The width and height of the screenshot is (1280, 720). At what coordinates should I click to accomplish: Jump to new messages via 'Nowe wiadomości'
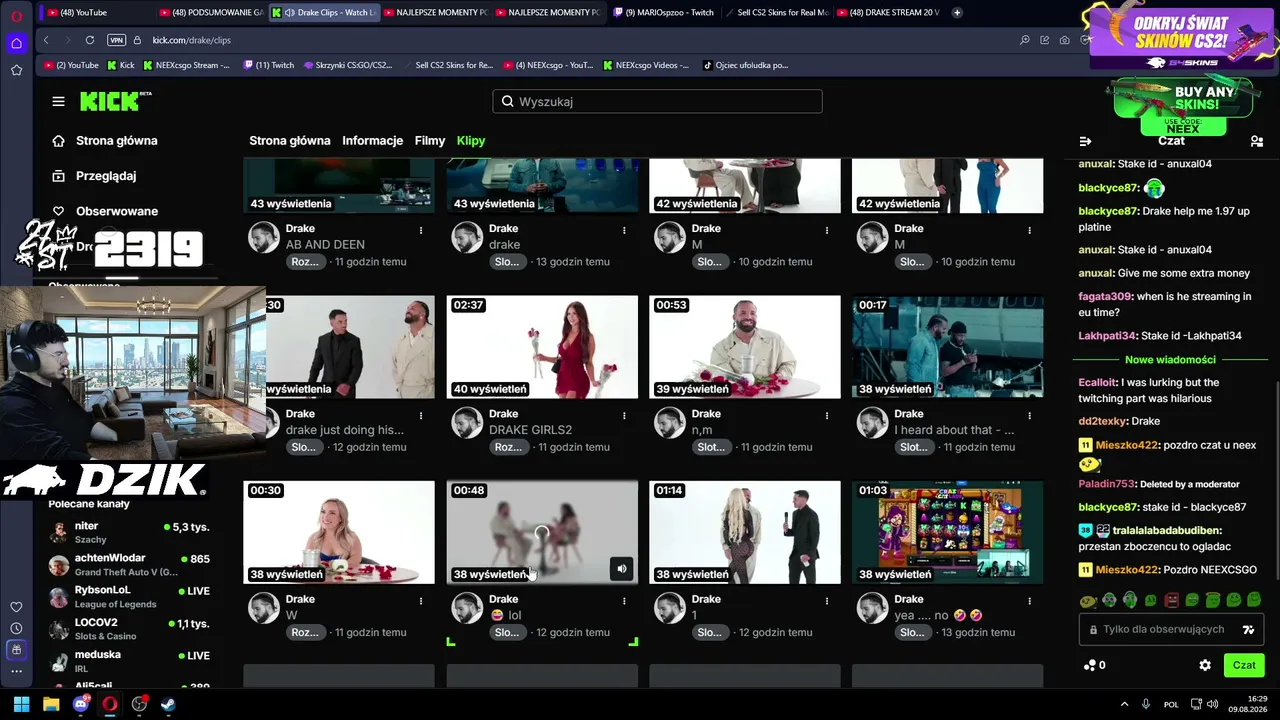tap(1170, 359)
